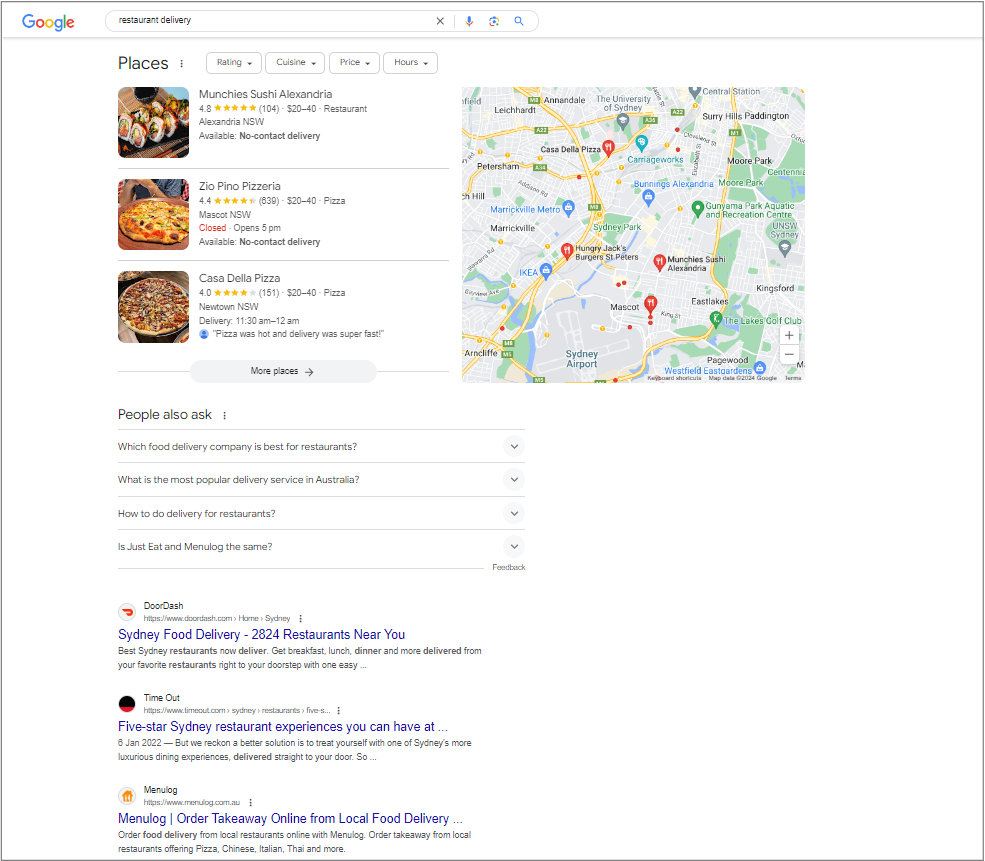Screen dimensions: 985x861
Task: Open People also ask three-dot menu
Action: (x=224, y=415)
